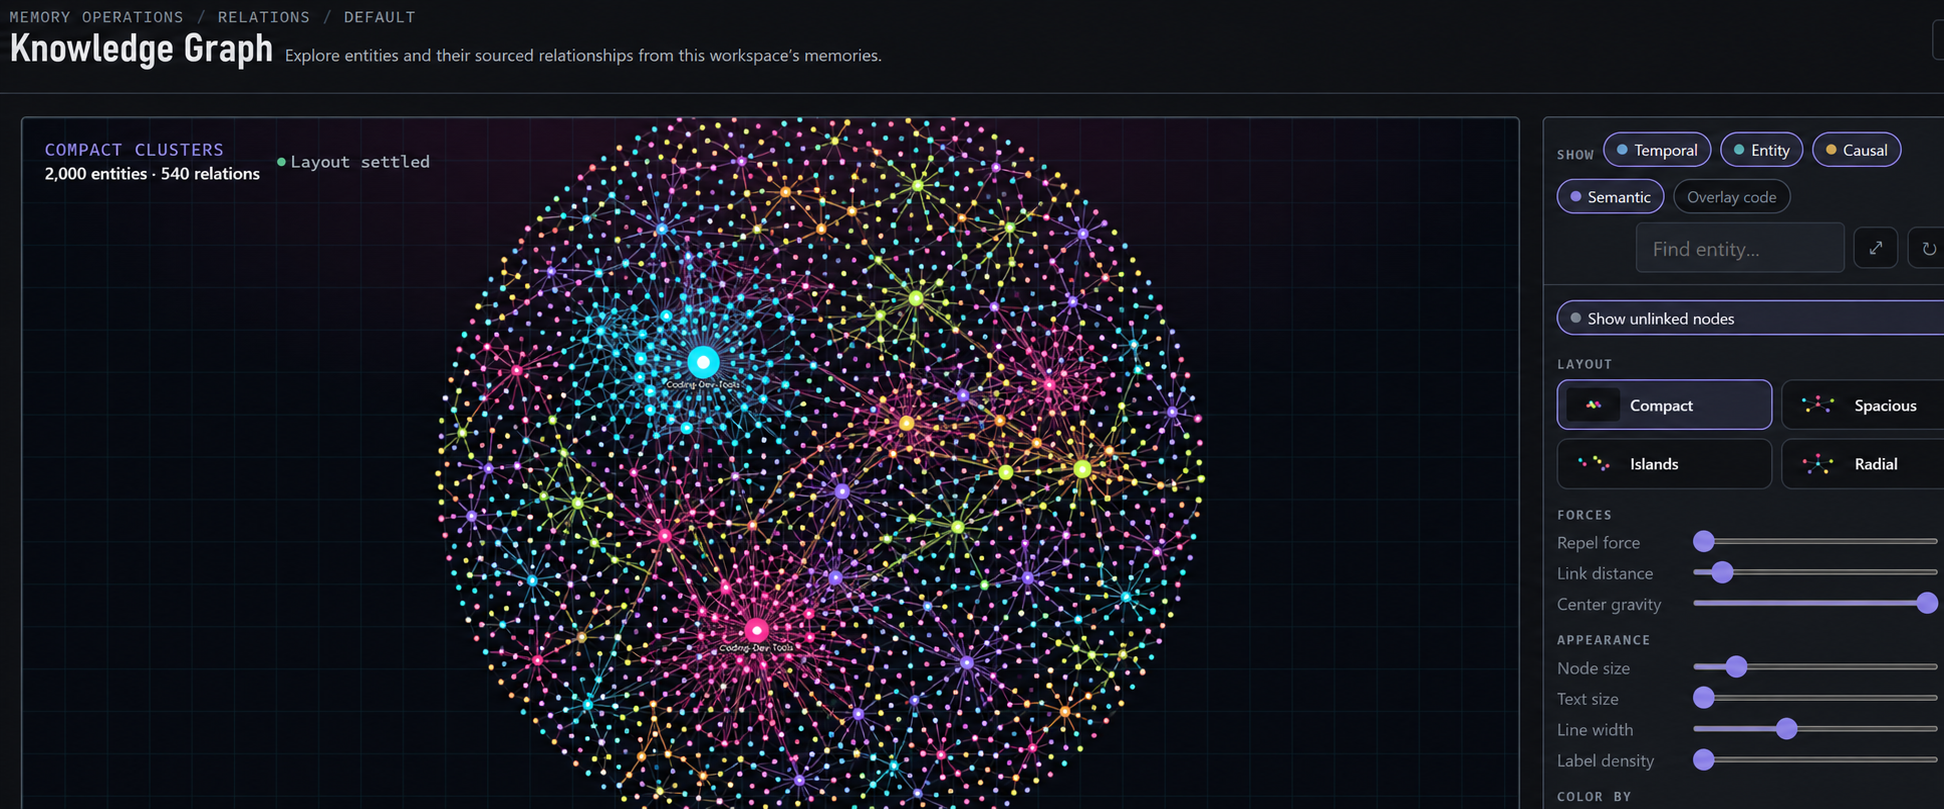Viewport: 1944px width, 809px height.
Task: Click the Compact layout dots icon
Action: (x=1594, y=405)
